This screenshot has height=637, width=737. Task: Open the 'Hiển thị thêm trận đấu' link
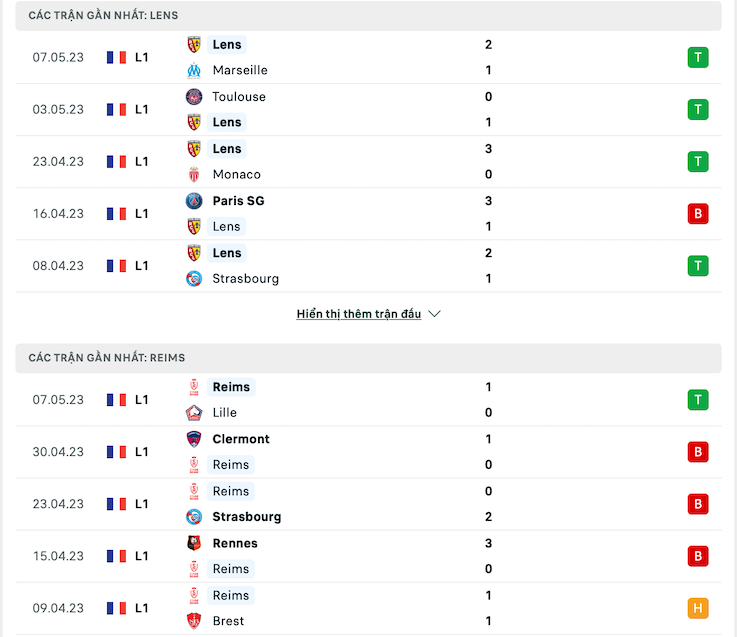(359, 314)
